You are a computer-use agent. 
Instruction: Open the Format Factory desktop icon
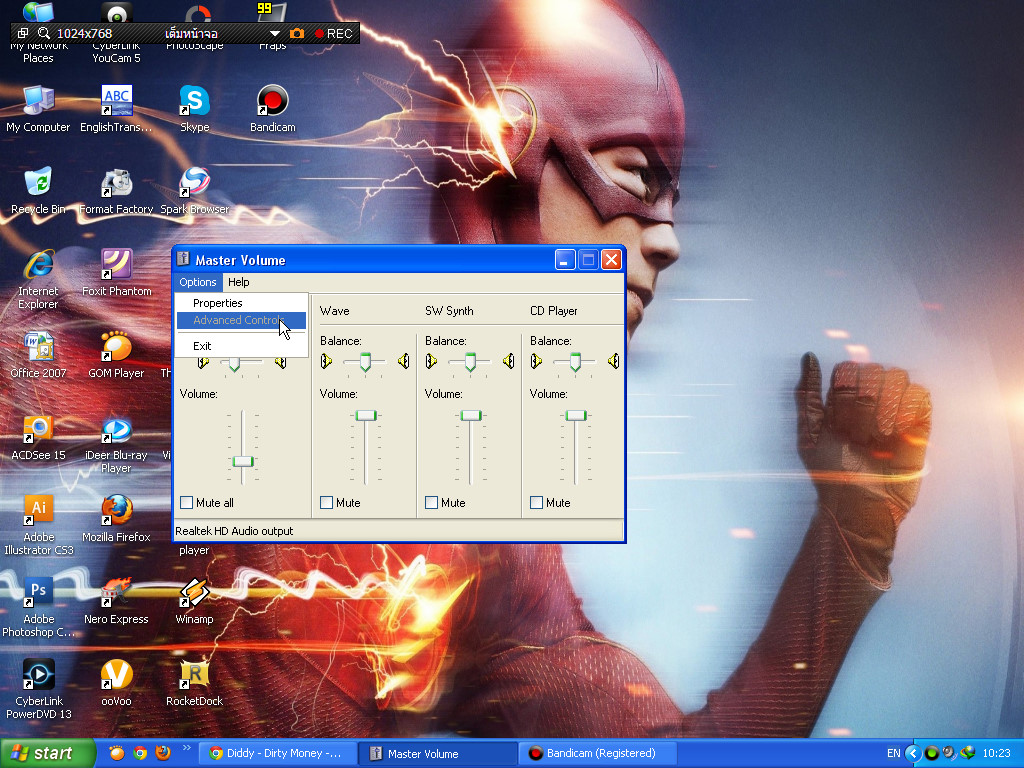point(116,184)
